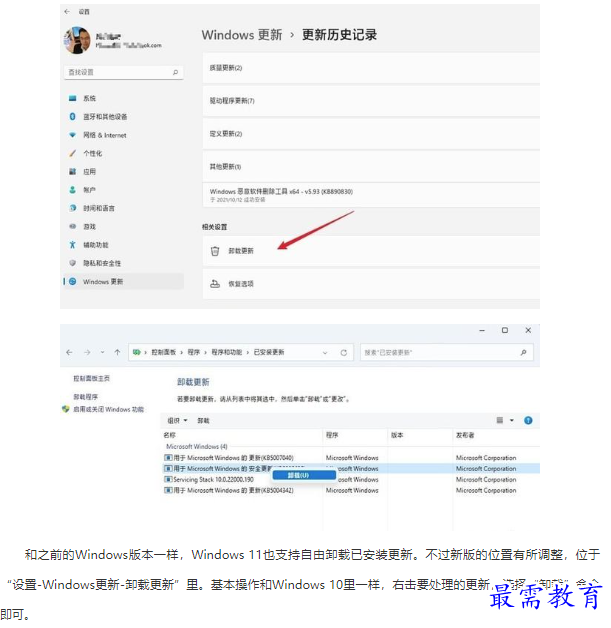
Task: Click 已安装更新 in the address breadcrumb
Action: click(269, 352)
